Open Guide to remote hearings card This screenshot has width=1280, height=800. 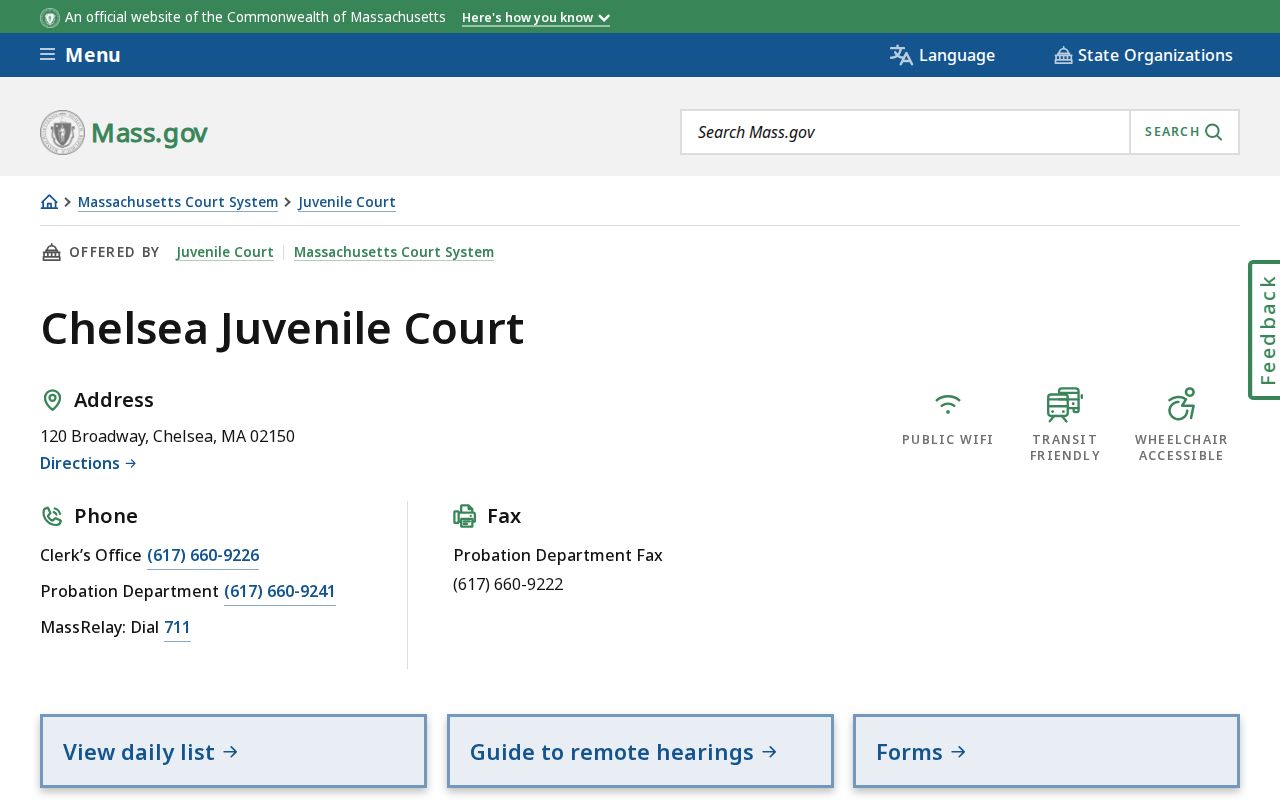click(x=640, y=751)
